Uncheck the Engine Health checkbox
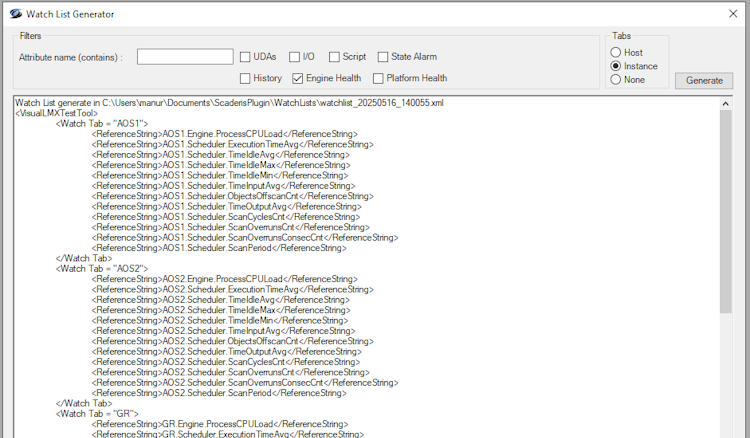 click(x=298, y=78)
